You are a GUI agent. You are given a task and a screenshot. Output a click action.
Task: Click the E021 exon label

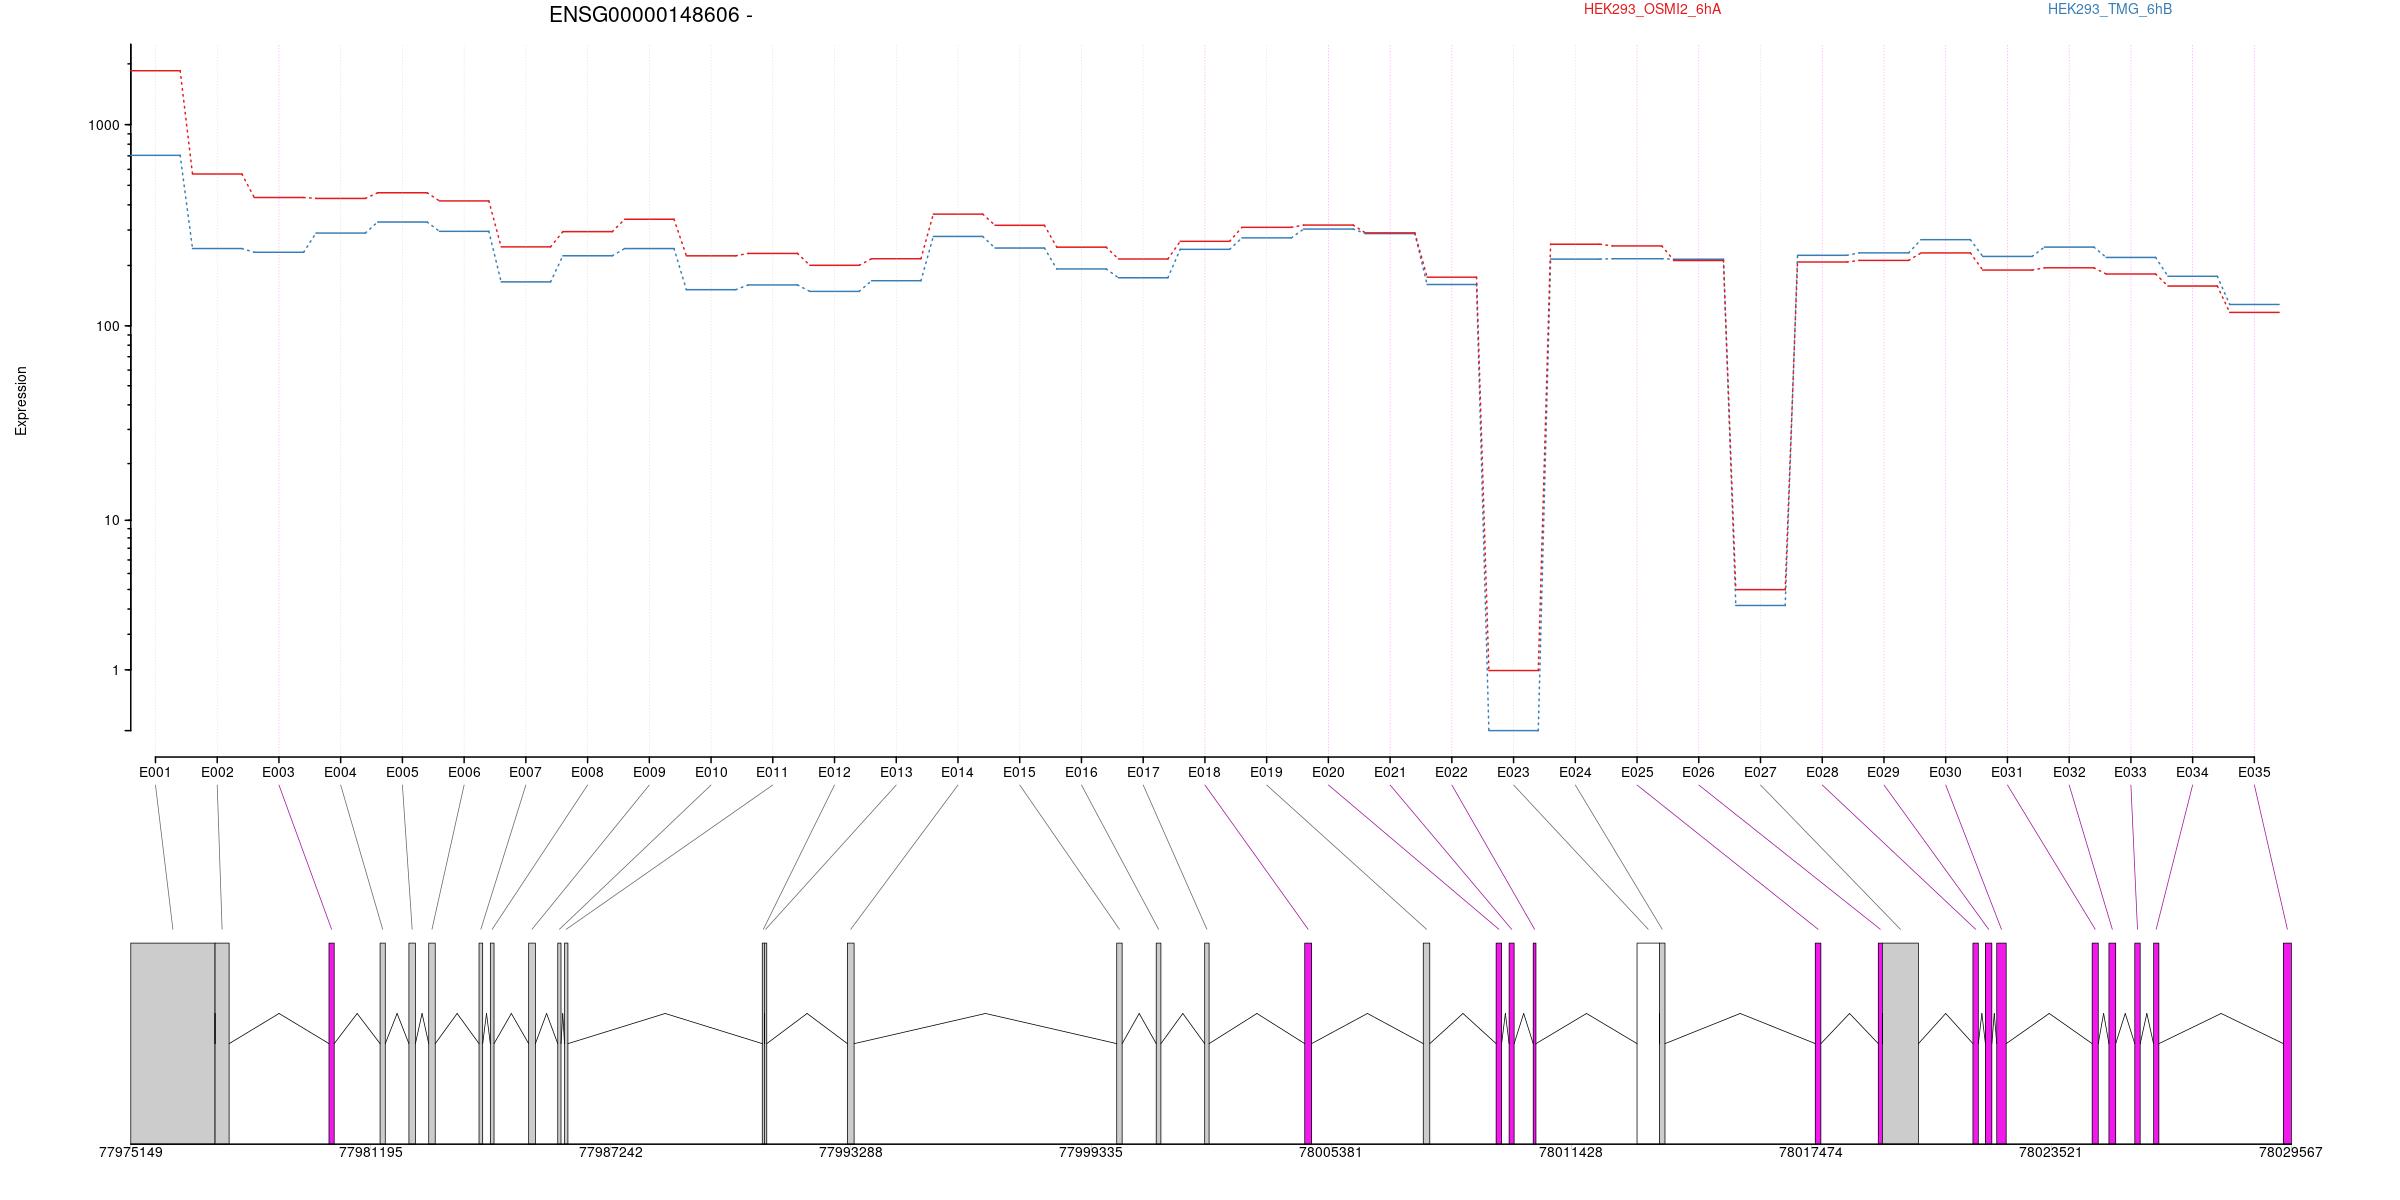click(x=1390, y=772)
